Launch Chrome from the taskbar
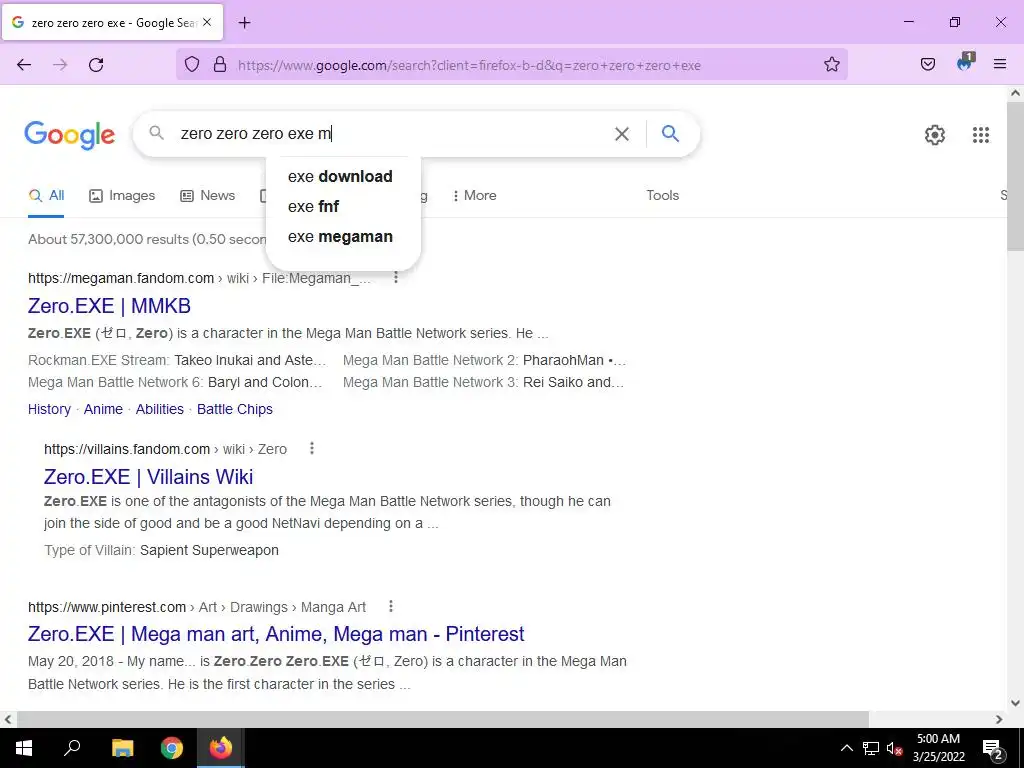 tap(172, 748)
